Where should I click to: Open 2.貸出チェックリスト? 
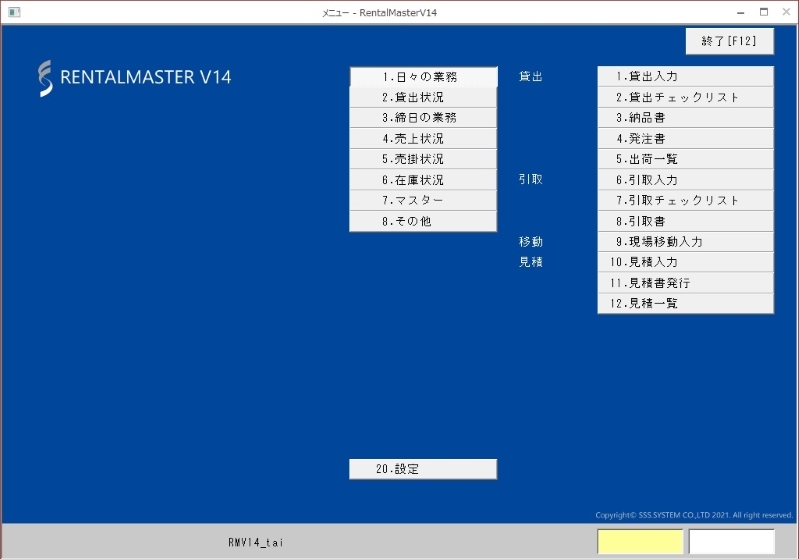(685, 98)
